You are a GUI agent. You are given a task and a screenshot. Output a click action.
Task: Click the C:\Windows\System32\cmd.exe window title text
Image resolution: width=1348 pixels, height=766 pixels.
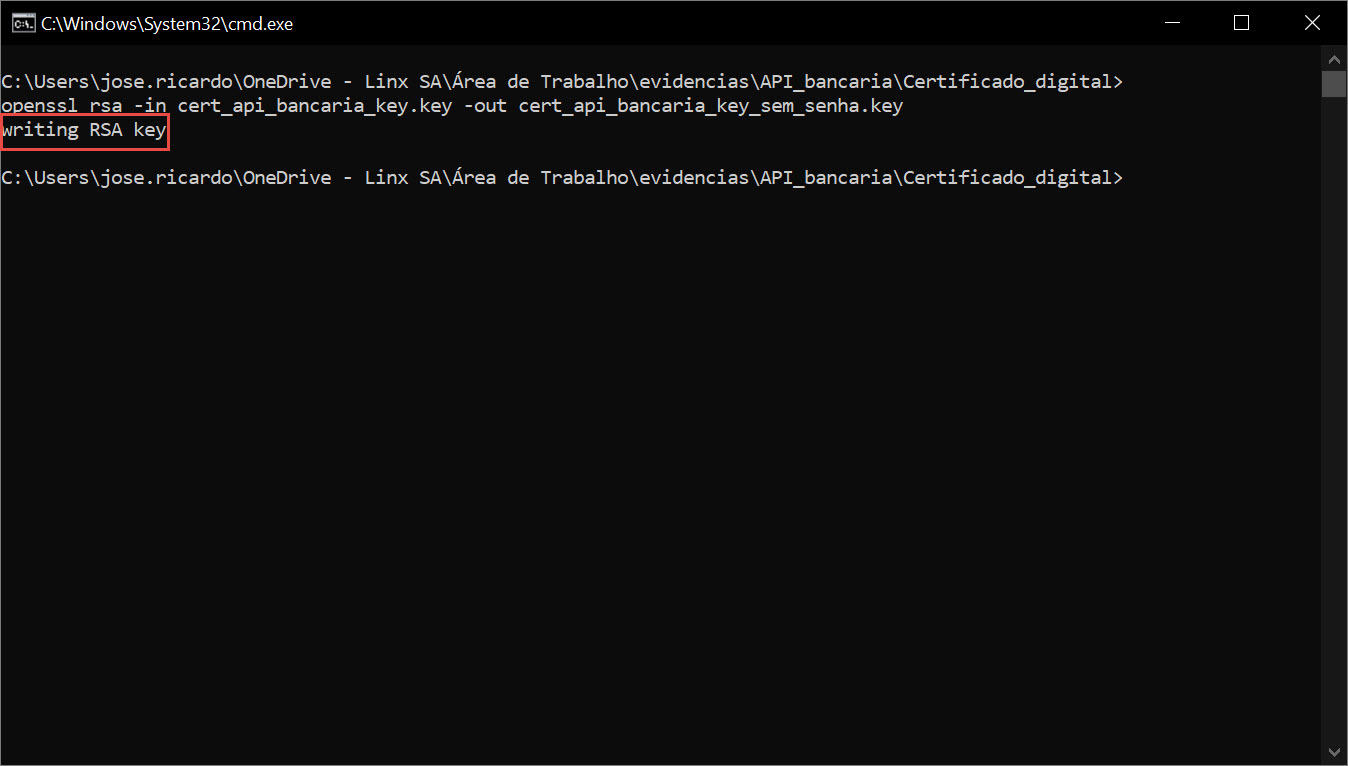(x=167, y=23)
